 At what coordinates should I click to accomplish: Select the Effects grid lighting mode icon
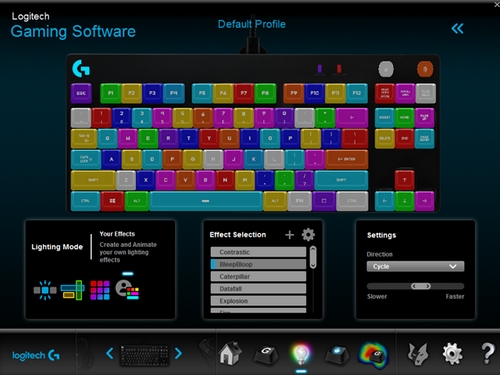pos(100,290)
